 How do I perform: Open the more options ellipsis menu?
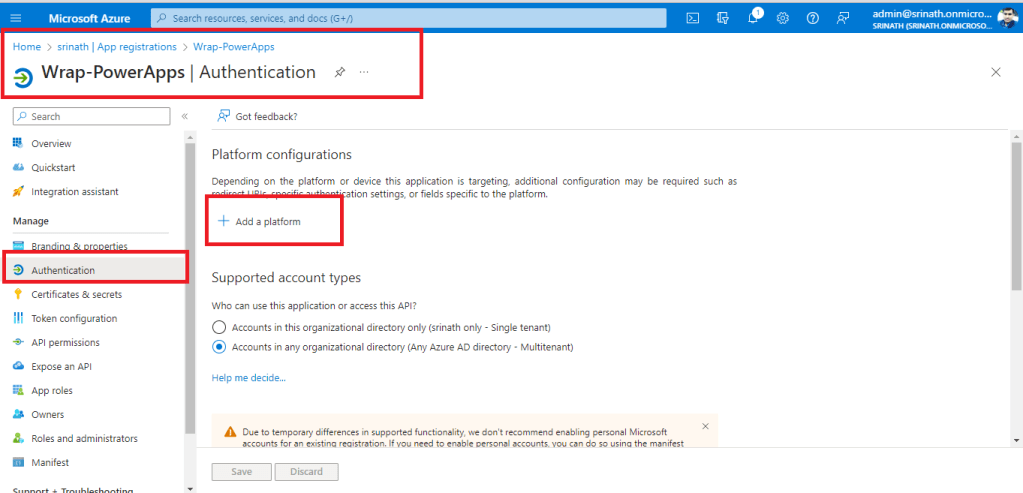(364, 72)
